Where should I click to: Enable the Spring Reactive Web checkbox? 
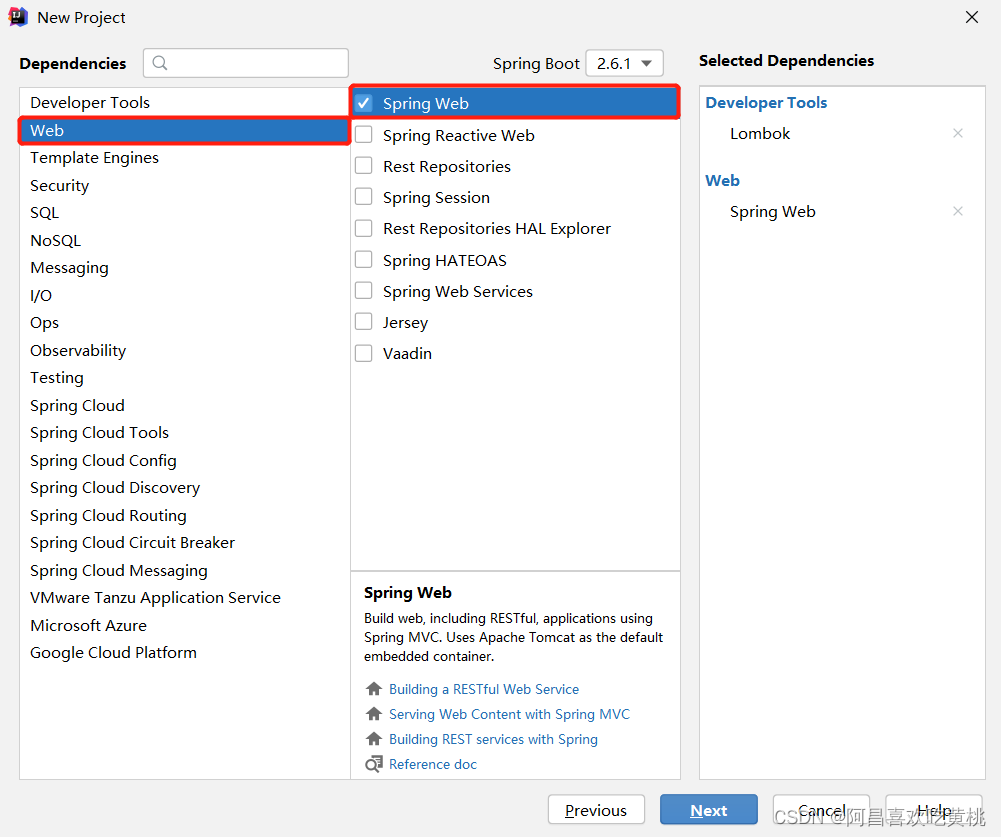[364, 135]
